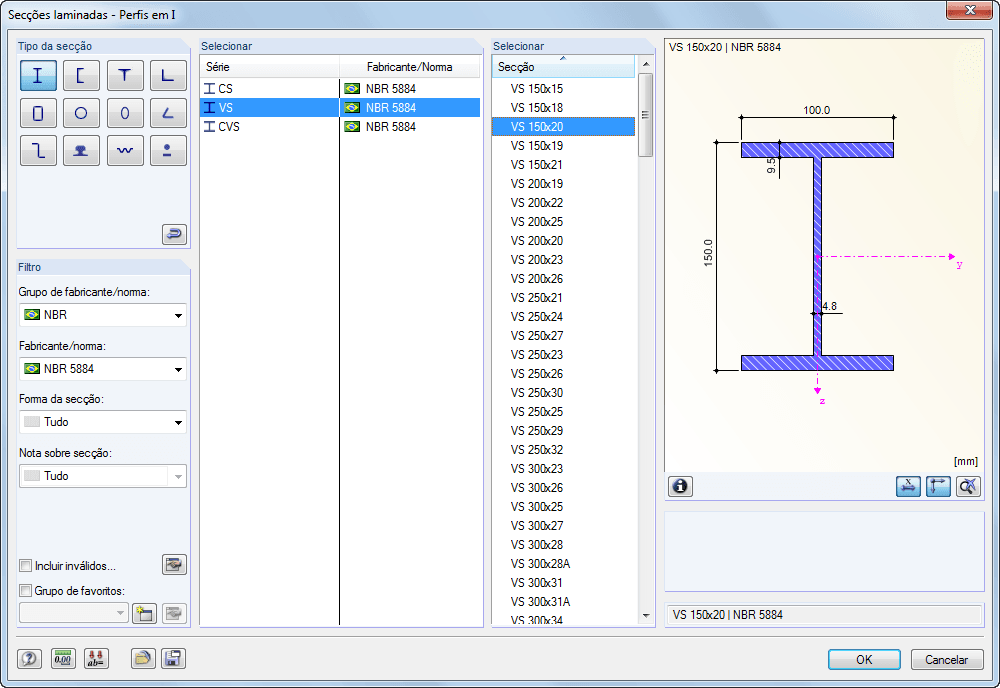
Task: Open the units and decimals (0.00) icon
Action: [62, 659]
